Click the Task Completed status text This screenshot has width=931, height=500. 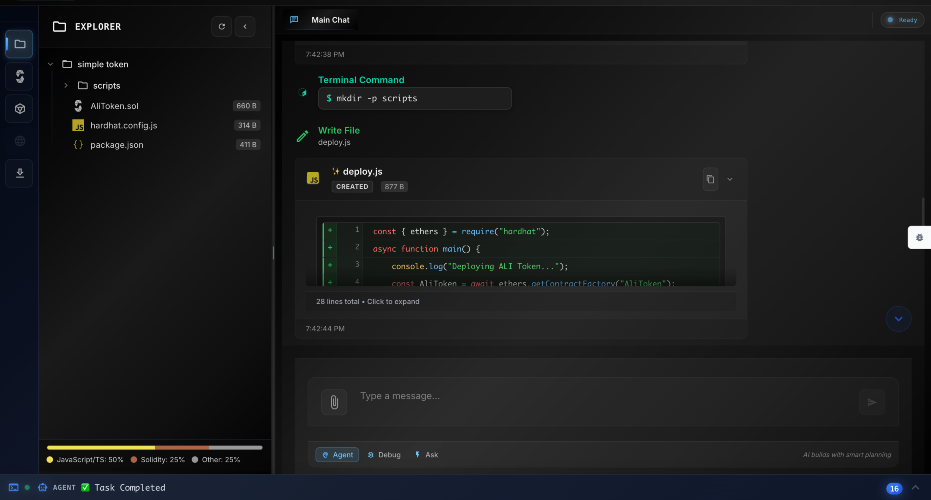pyautogui.click(x=129, y=488)
